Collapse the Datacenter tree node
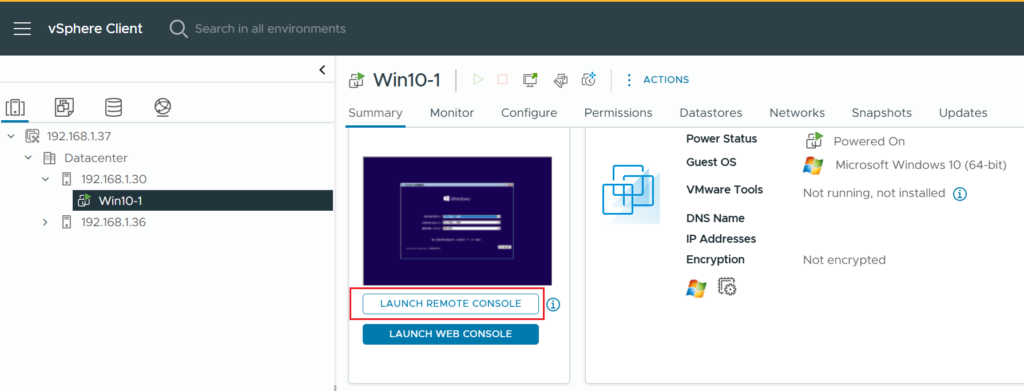Image resolution: width=1024 pixels, height=391 pixels. pos(28,158)
